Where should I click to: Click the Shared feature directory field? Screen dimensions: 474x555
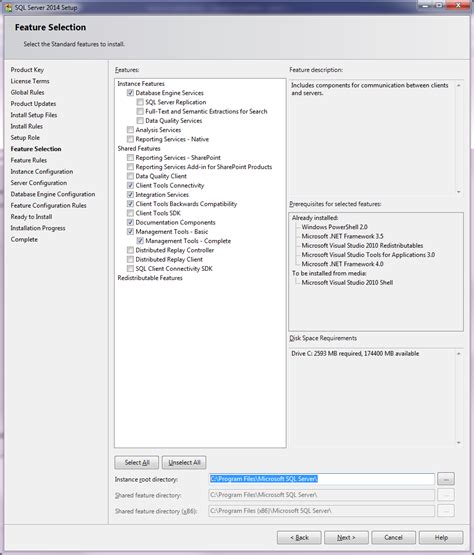coord(321,495)
